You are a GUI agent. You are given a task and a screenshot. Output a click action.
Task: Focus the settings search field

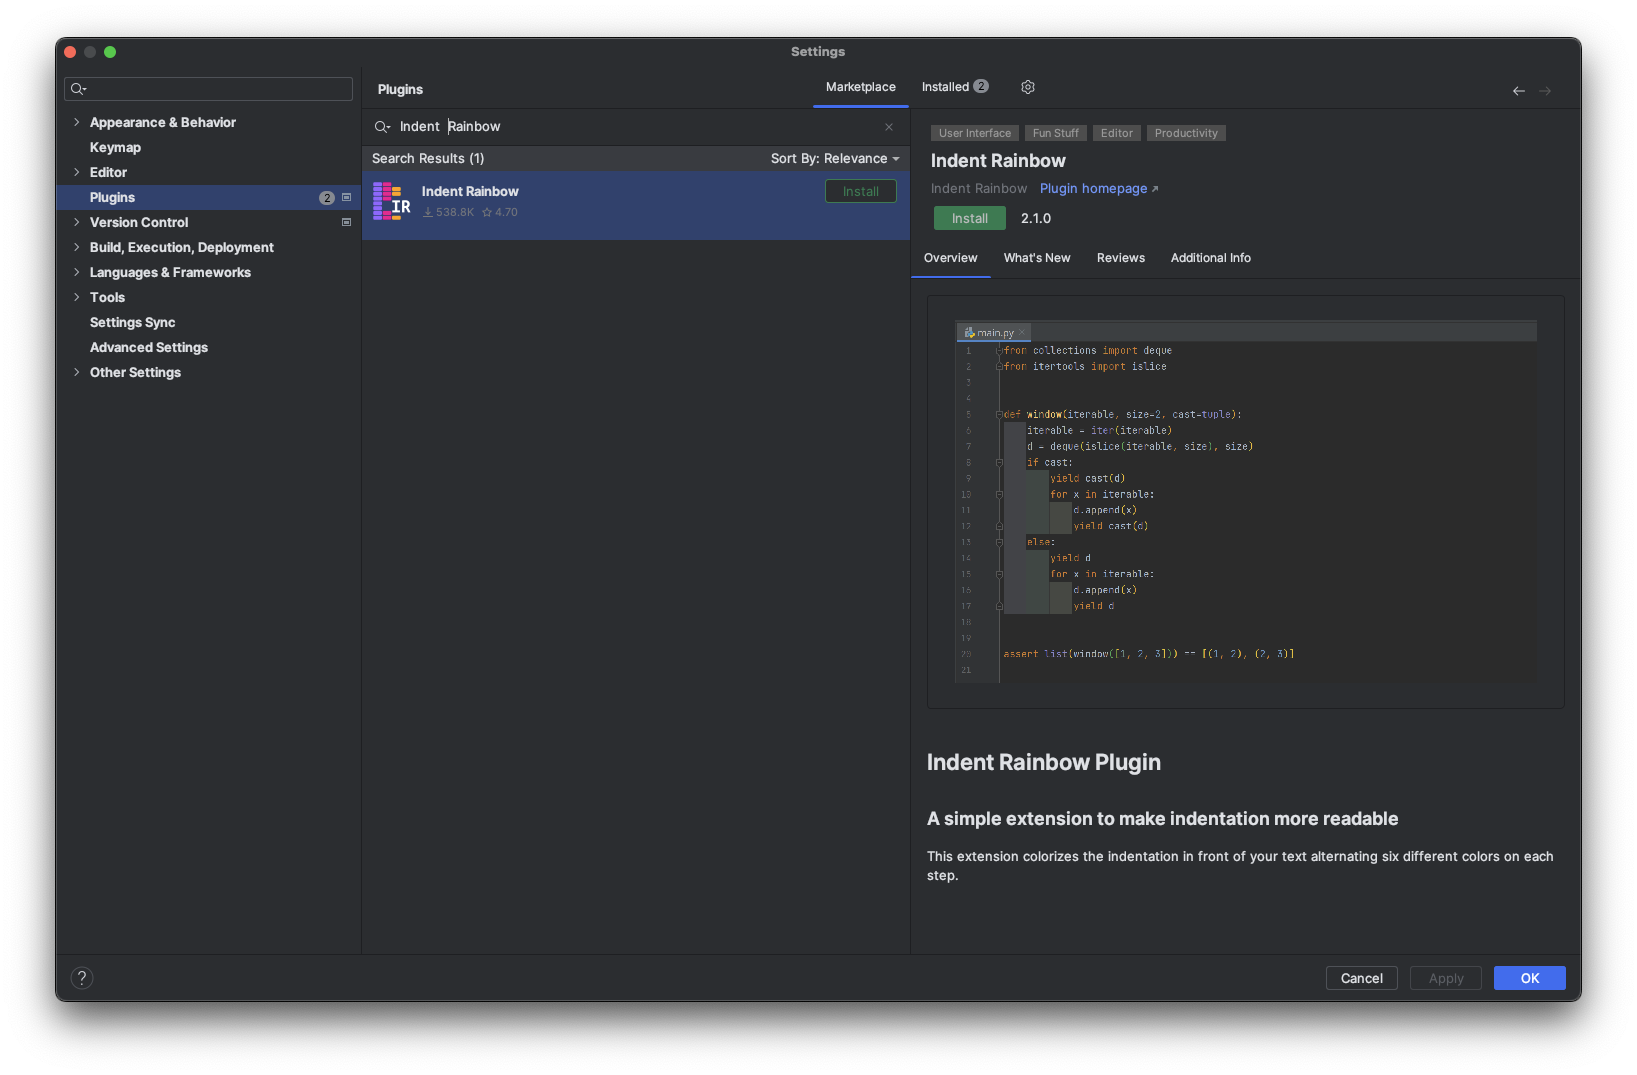(209, 89)
